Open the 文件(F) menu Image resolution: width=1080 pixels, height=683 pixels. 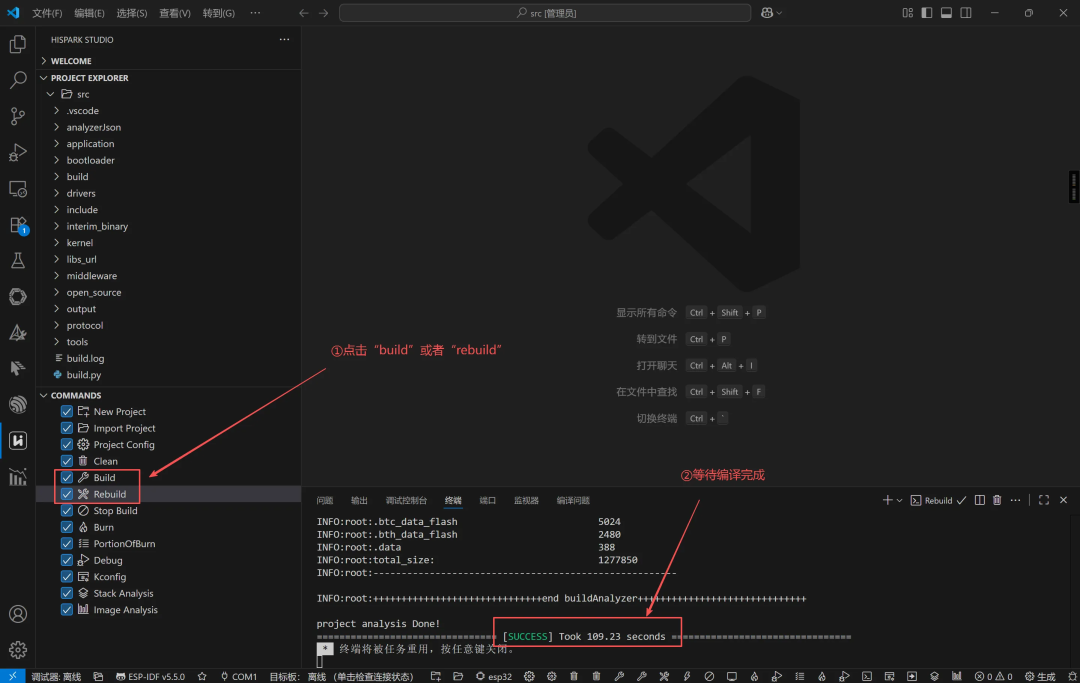pos(47,13)
